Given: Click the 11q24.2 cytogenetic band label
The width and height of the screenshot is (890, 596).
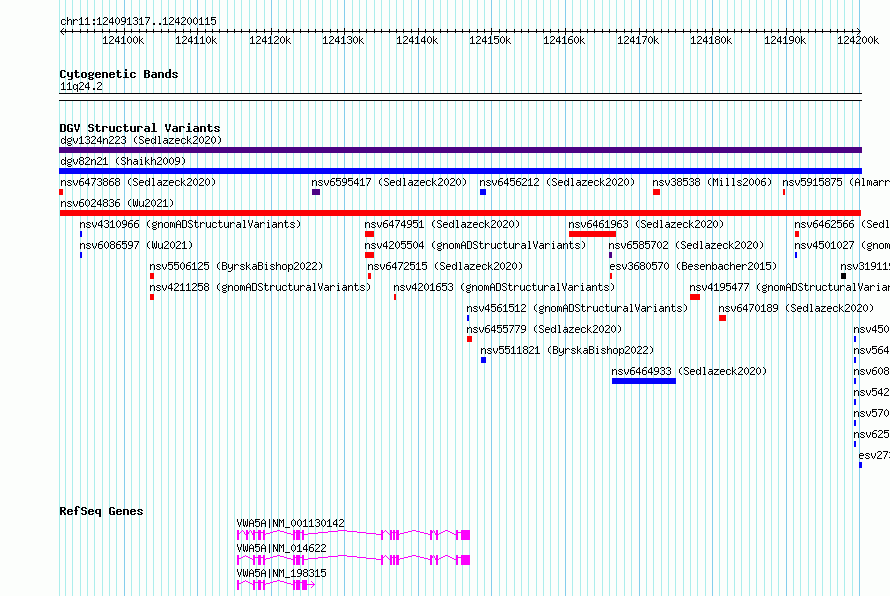Looking at the screenshot, I should point(81,86).
